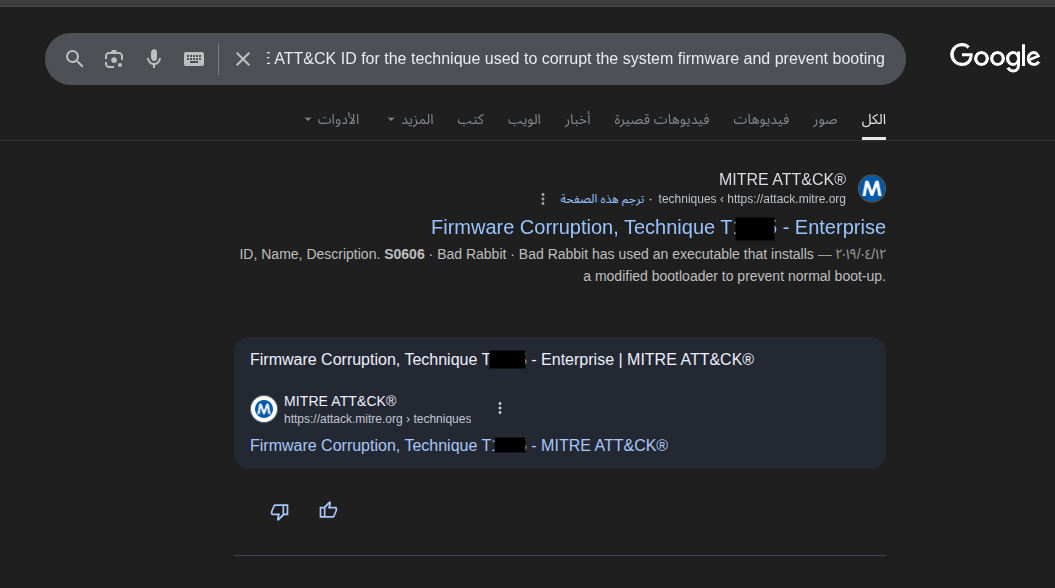
Task: Click the thumbs down feedback icon
Action: (280, 511)
